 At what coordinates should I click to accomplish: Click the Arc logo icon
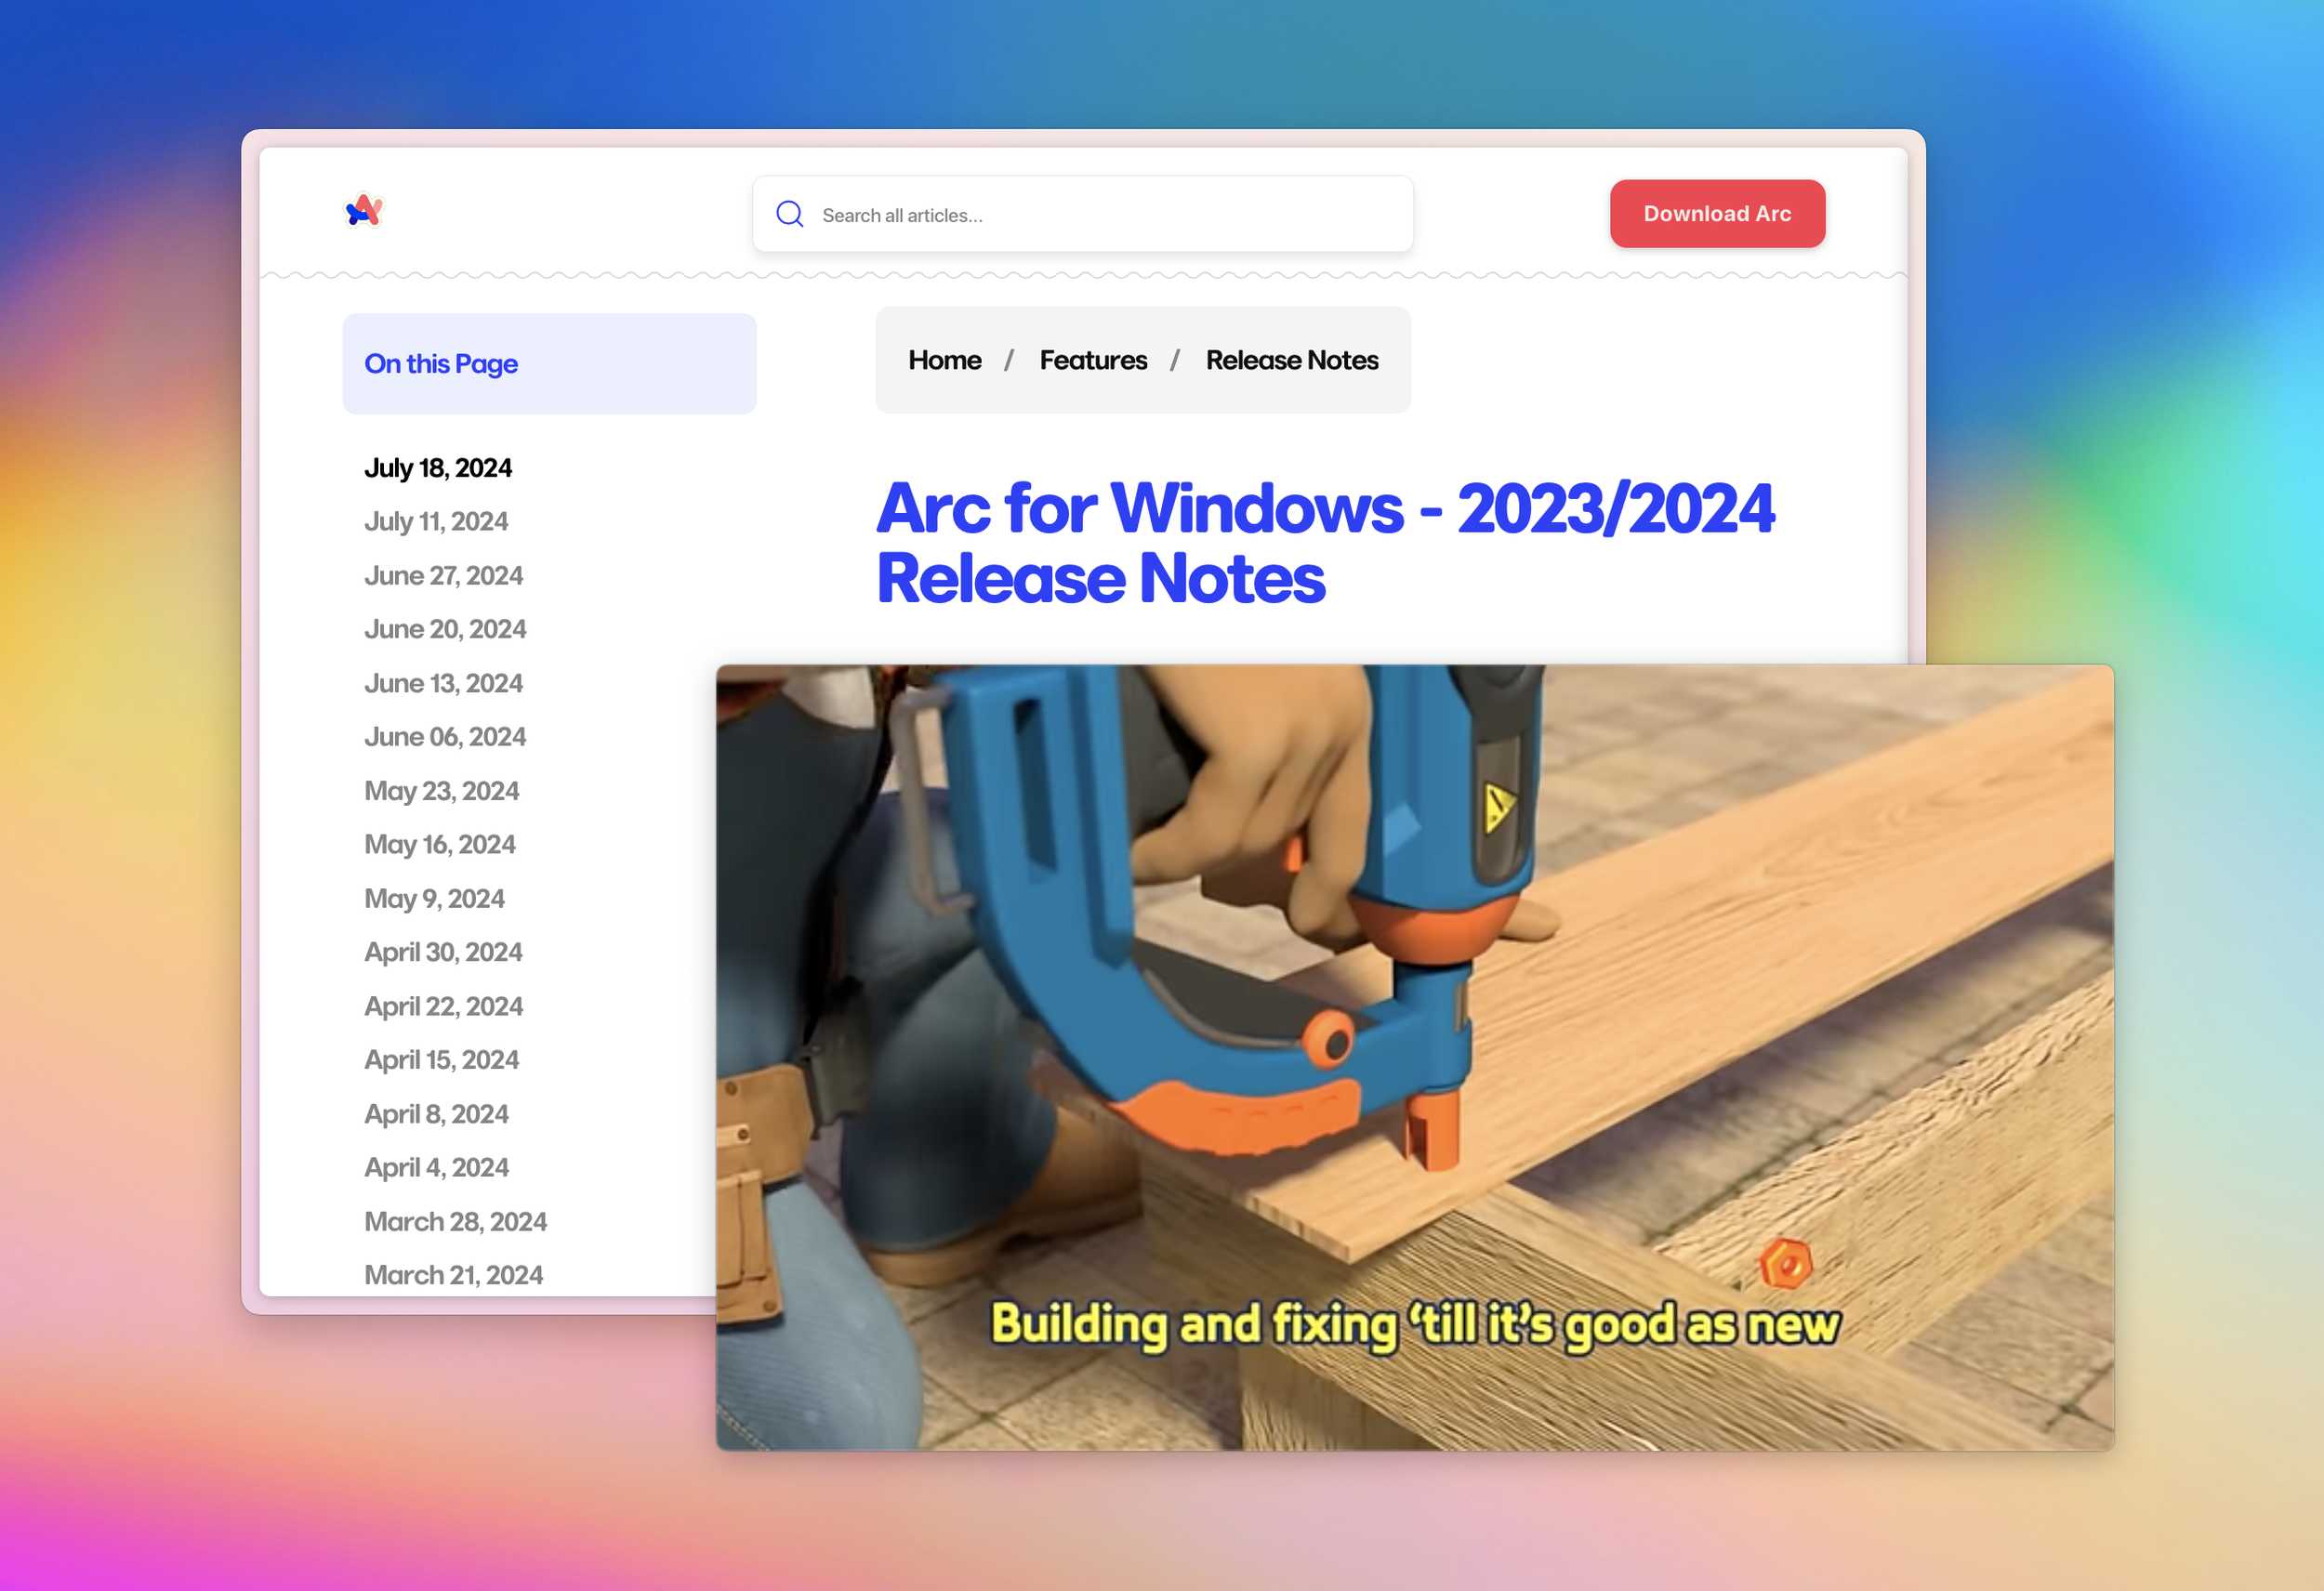pos(364,211)
